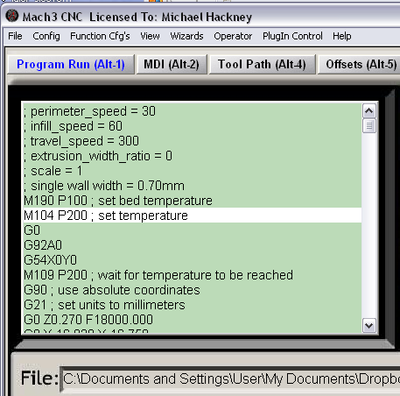This screenshot has width=400, height=396.
Task: Open the Config menu
Action: (46, 36)
